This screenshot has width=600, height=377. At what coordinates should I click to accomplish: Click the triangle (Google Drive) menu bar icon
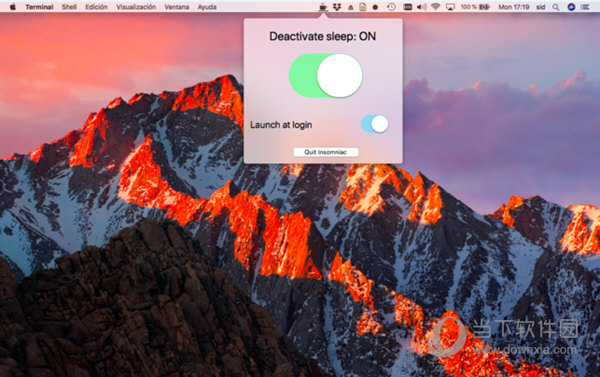coord(351,7)
